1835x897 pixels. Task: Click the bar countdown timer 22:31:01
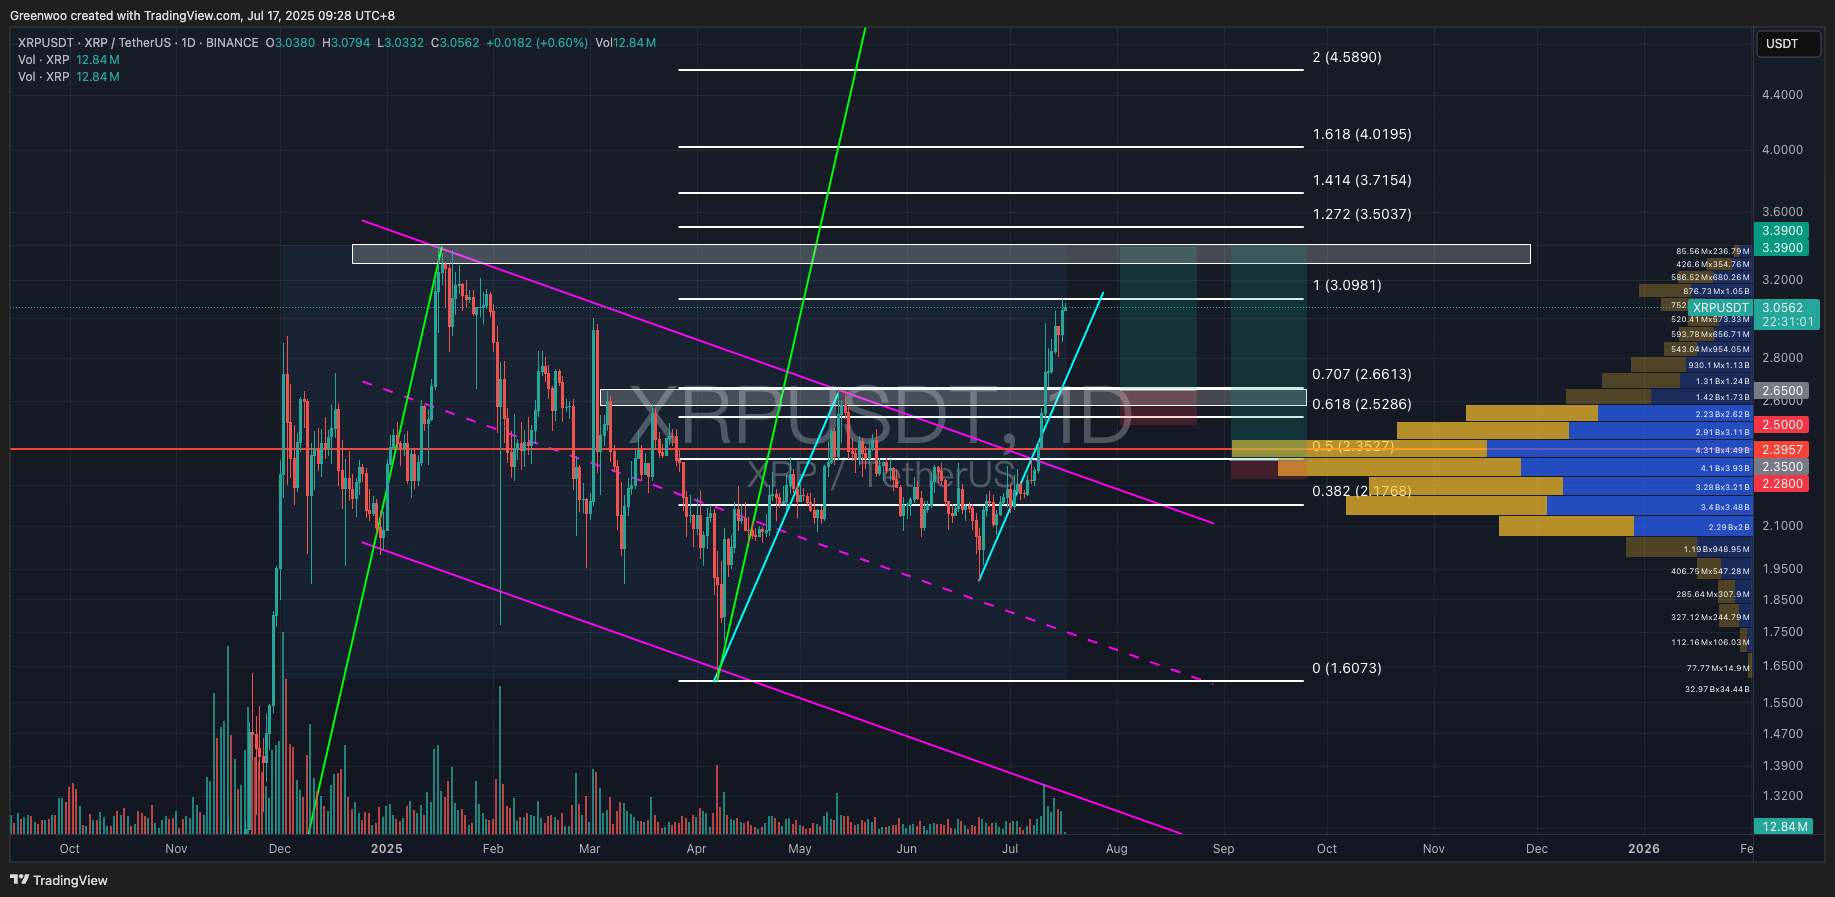click(x=1787, y=322)
